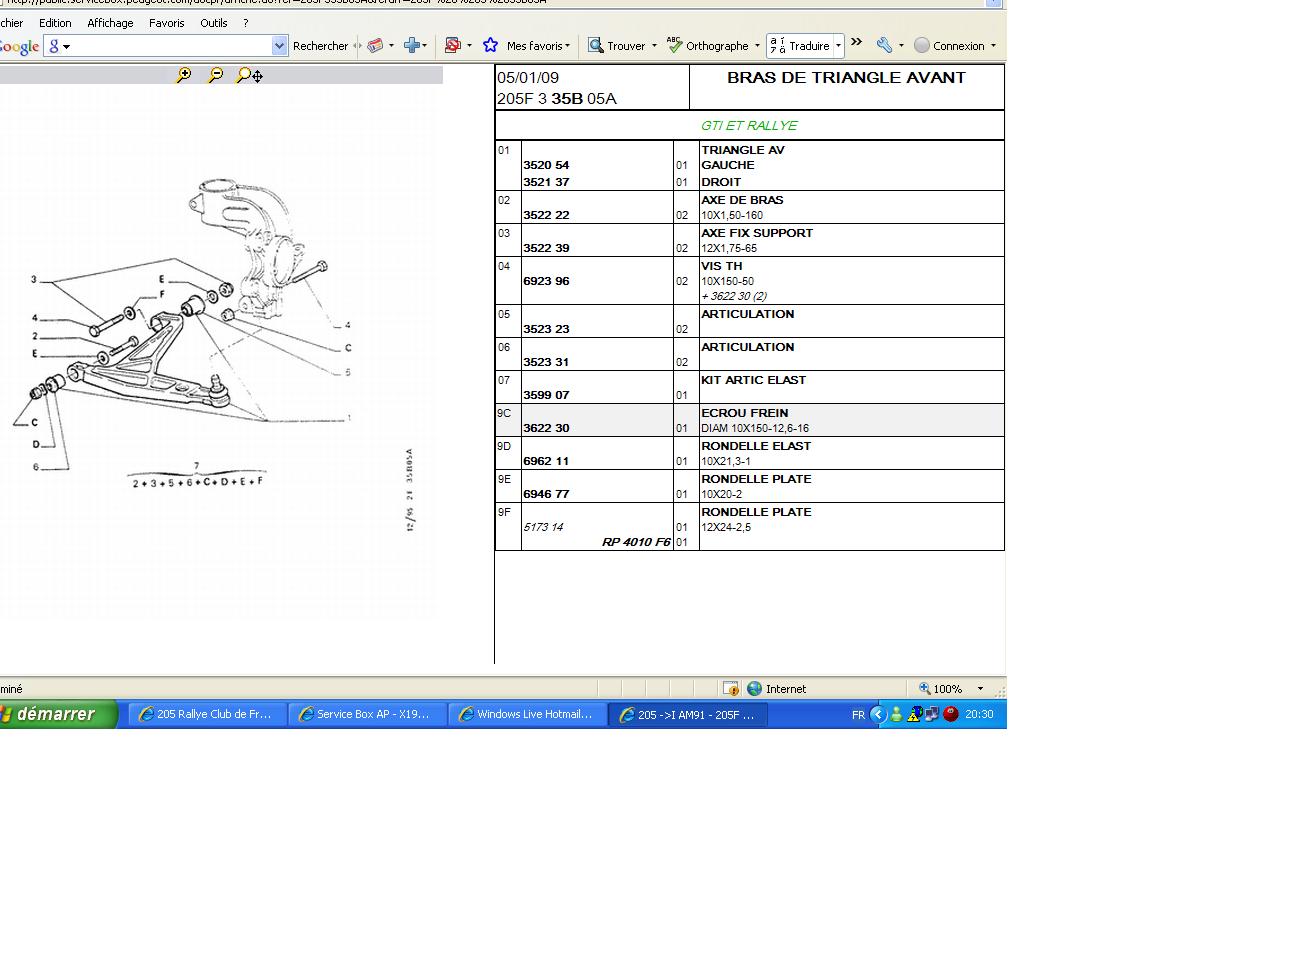
Task: Click the blue star bookmarks icon
Action: pos(490,45)
